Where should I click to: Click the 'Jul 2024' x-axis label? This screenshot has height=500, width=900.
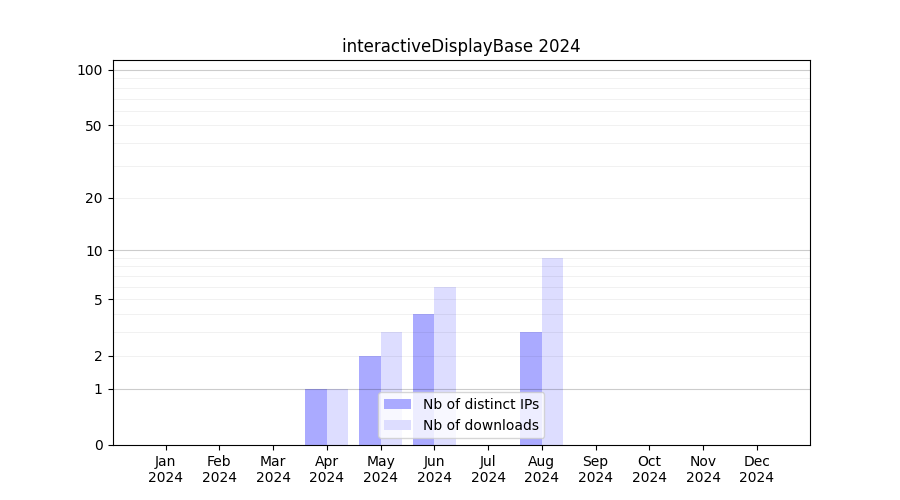(488, 469)
